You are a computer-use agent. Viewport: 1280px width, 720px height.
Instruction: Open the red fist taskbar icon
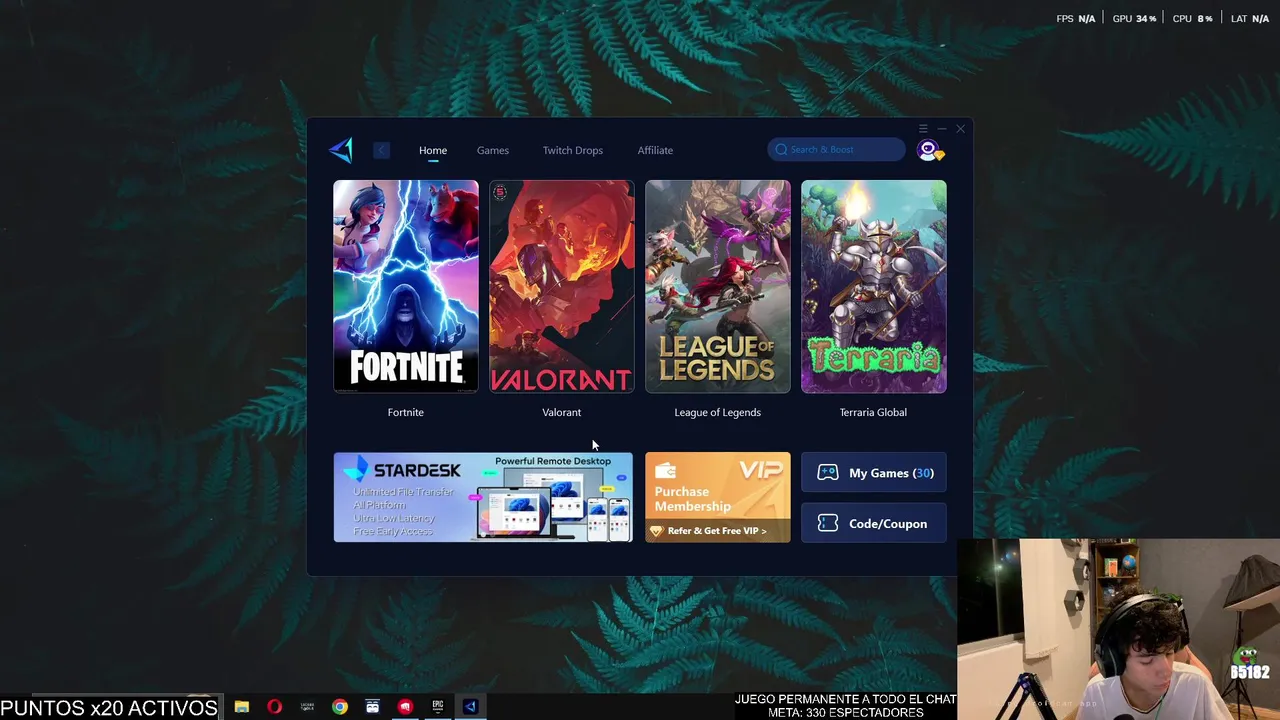(405, 706)
